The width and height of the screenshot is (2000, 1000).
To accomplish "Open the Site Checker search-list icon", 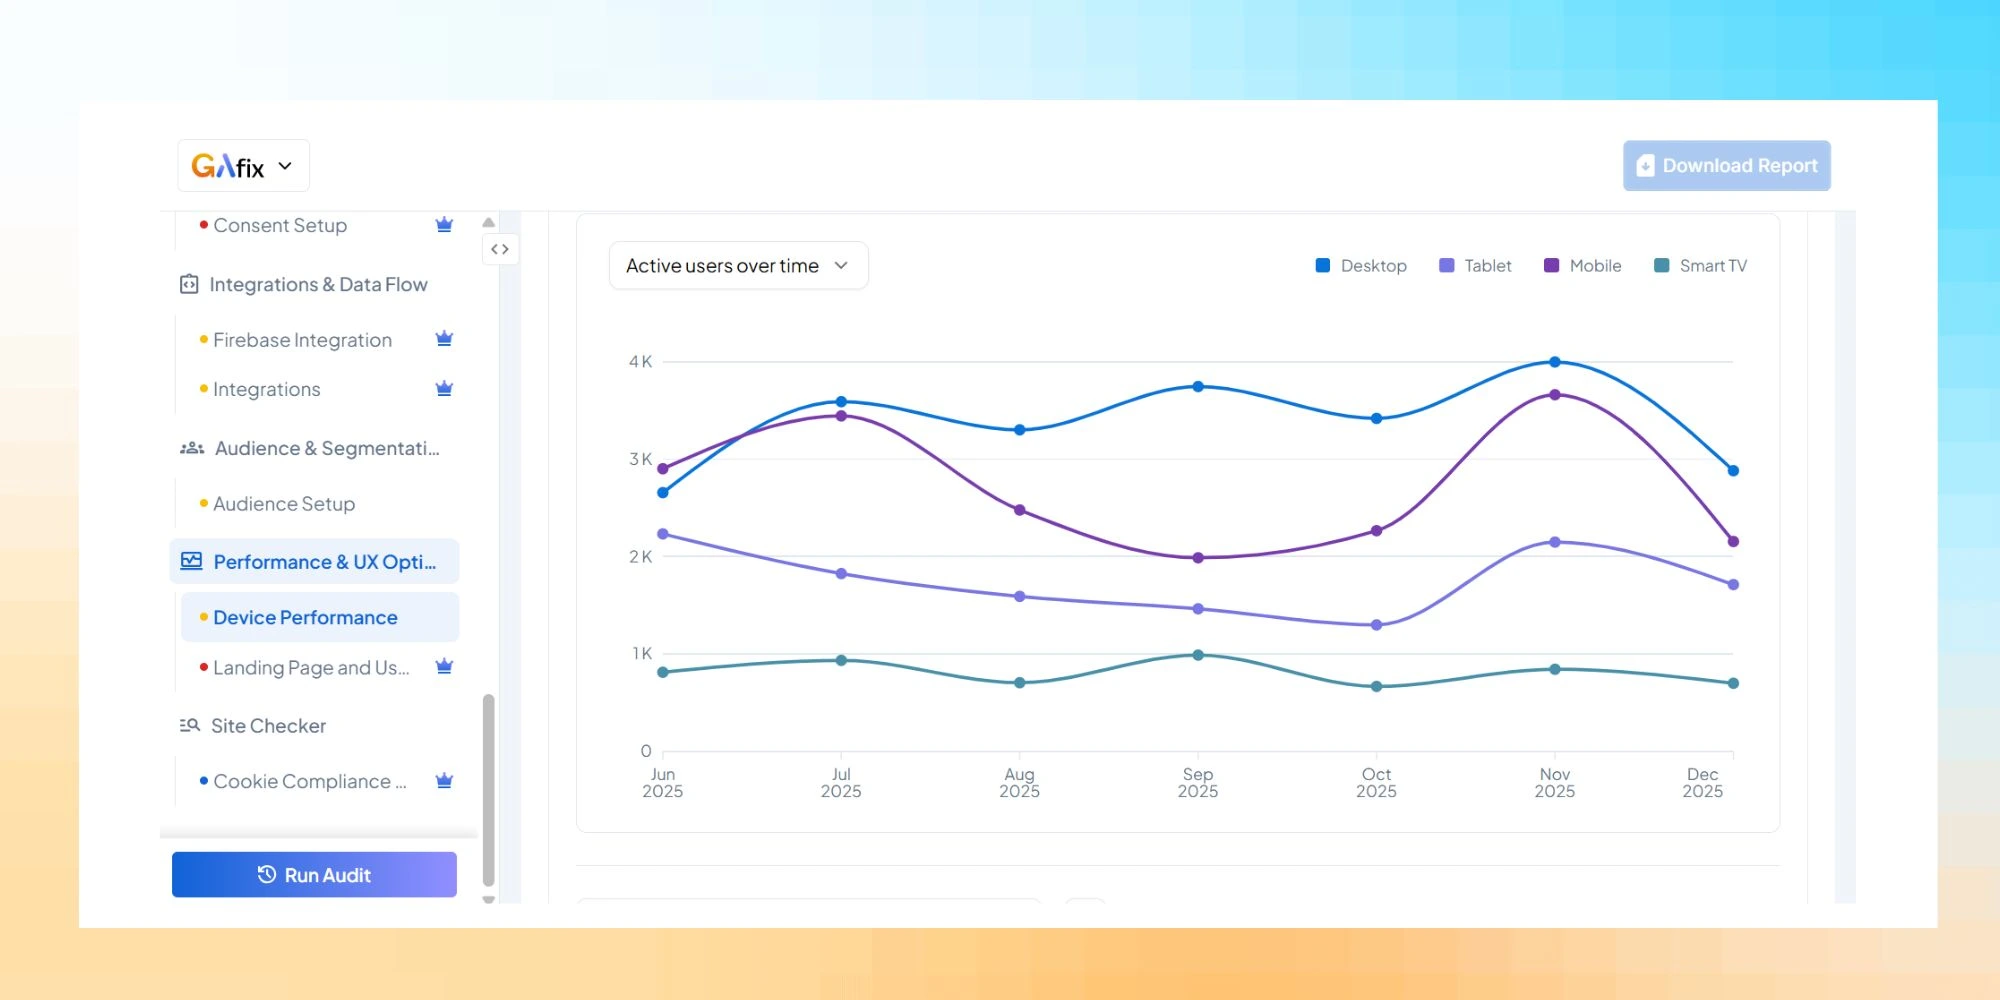I will point(189,725).
